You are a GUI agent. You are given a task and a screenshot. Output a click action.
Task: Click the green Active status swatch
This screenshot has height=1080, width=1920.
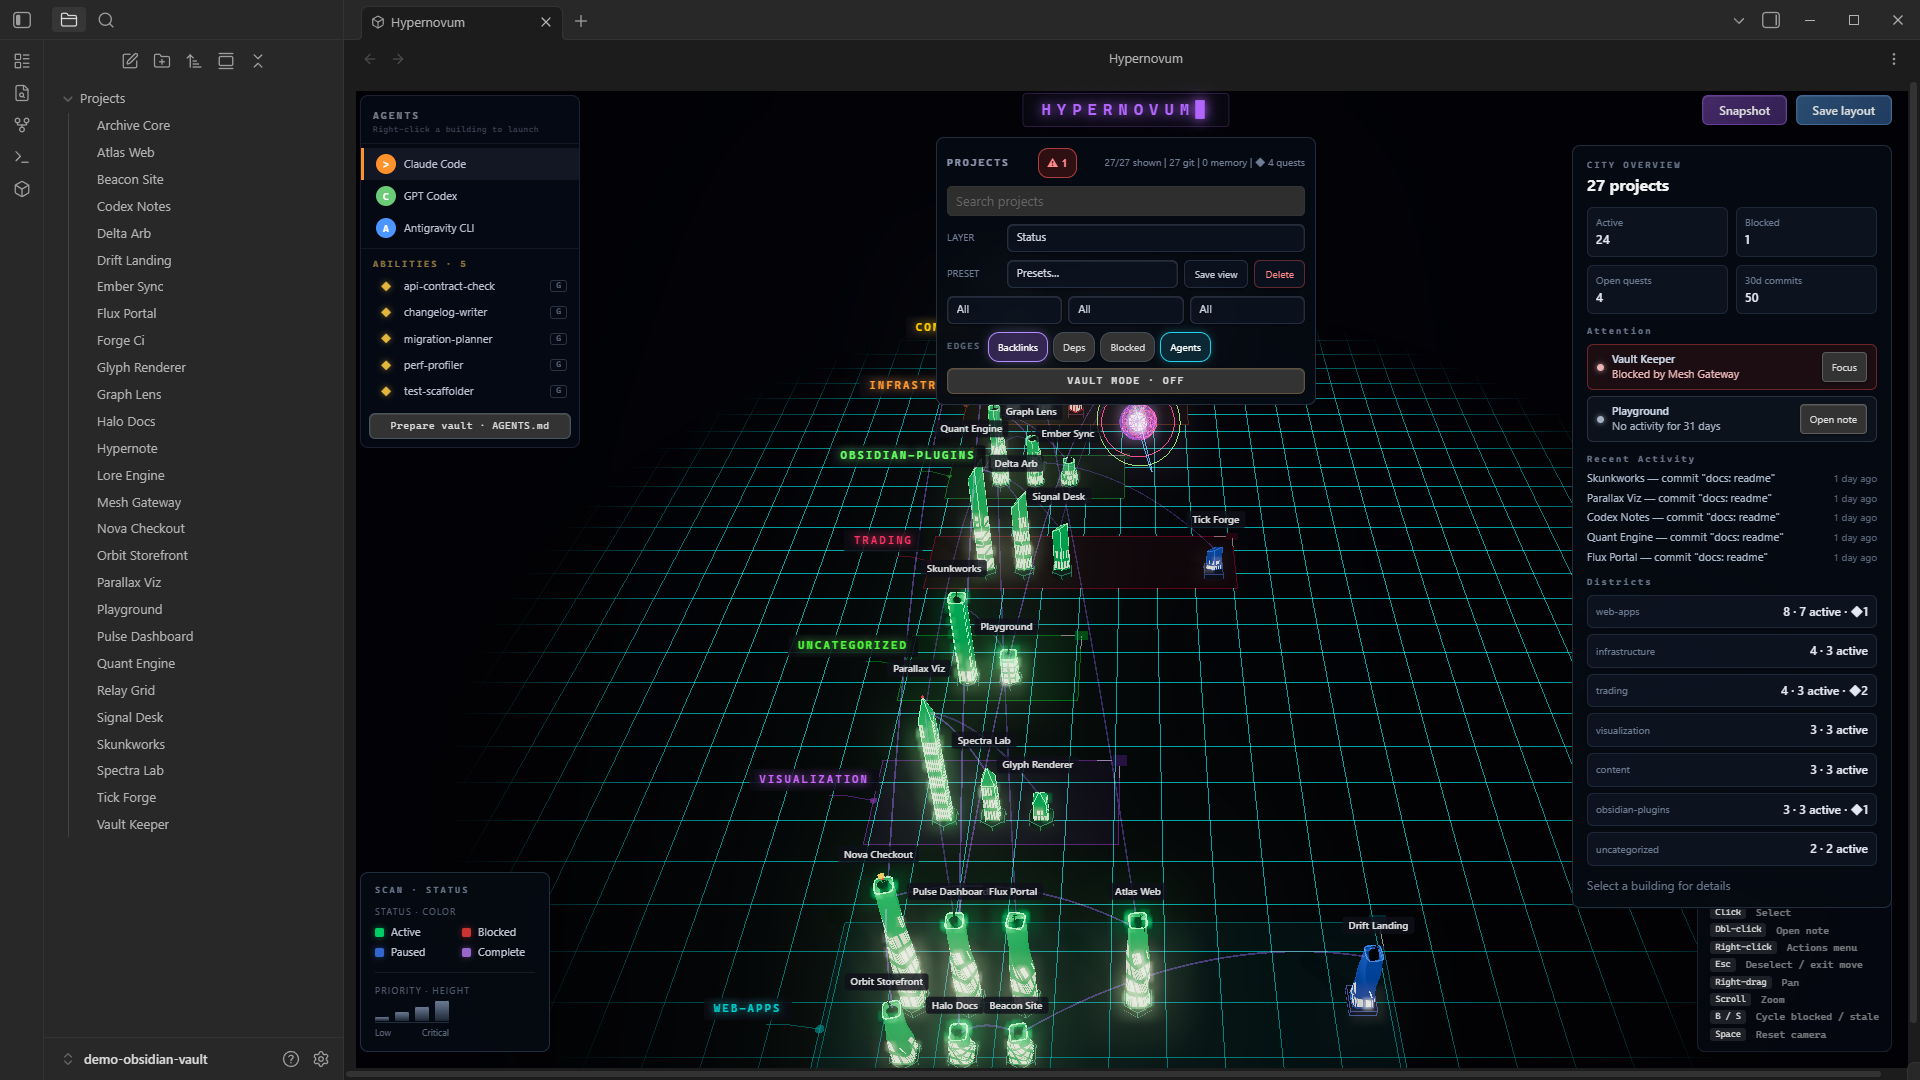point(380,932)
